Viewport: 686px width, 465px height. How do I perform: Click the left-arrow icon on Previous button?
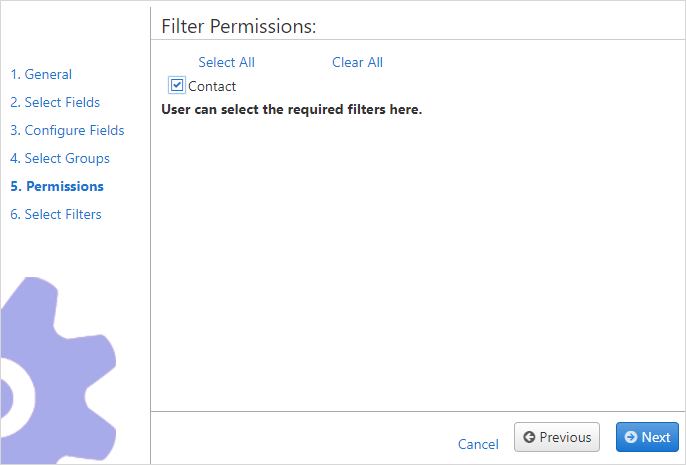click(529, 437)
